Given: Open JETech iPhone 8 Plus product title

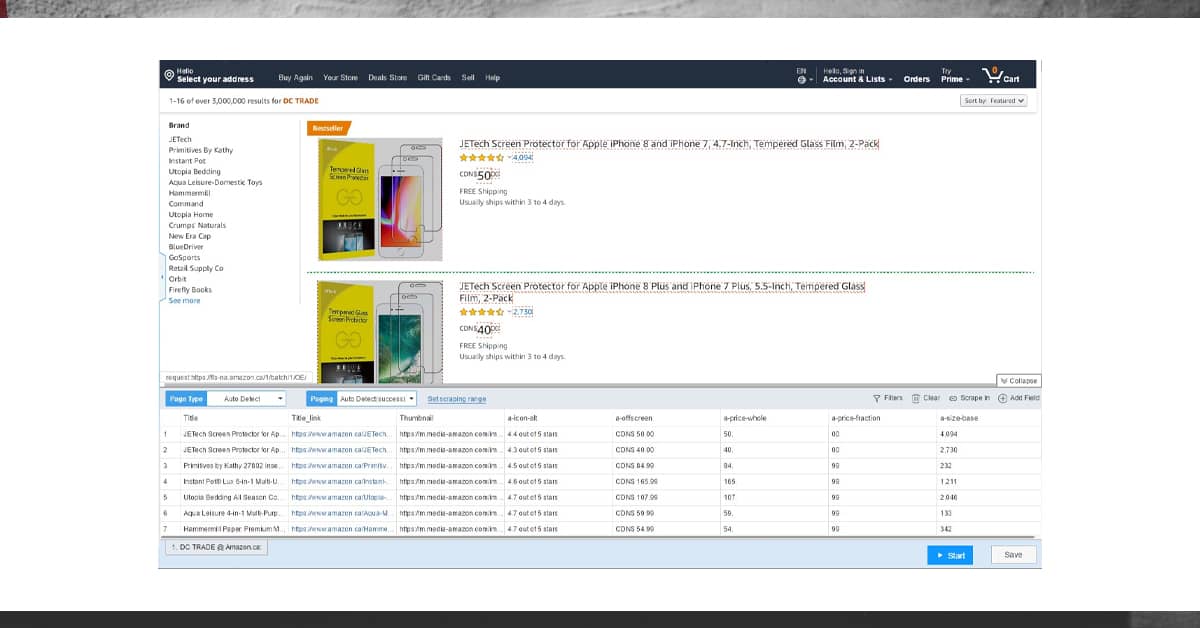Looking at the screenshot, I should click(662, 292).
